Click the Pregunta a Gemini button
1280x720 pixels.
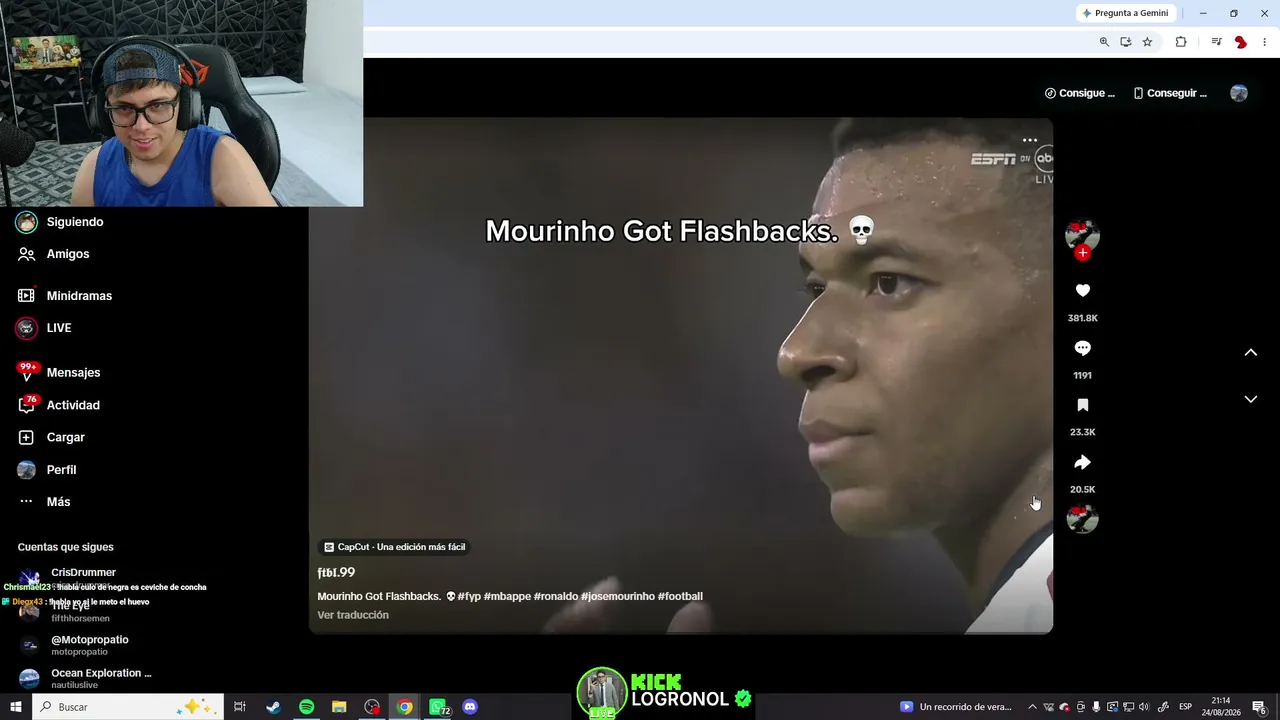pos(1125,13)
